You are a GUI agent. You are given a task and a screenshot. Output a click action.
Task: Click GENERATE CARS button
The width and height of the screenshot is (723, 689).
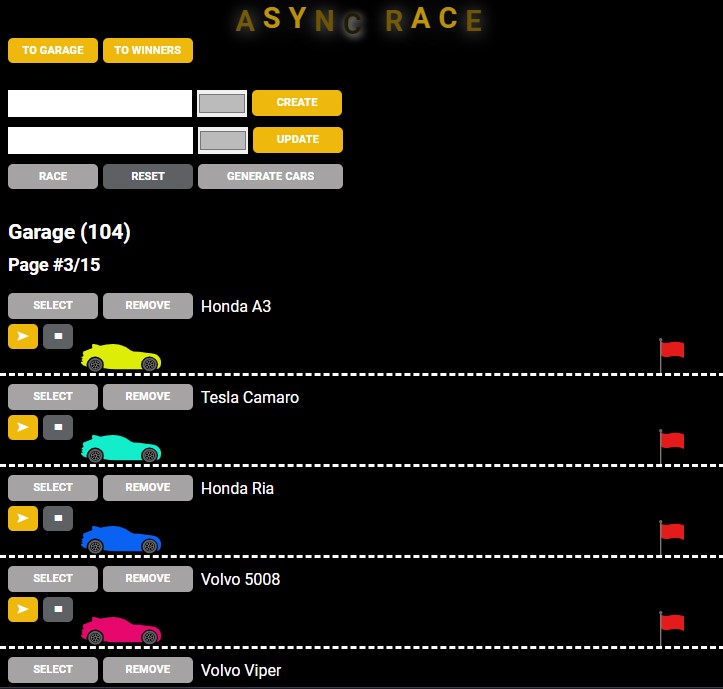coord(270,176)
